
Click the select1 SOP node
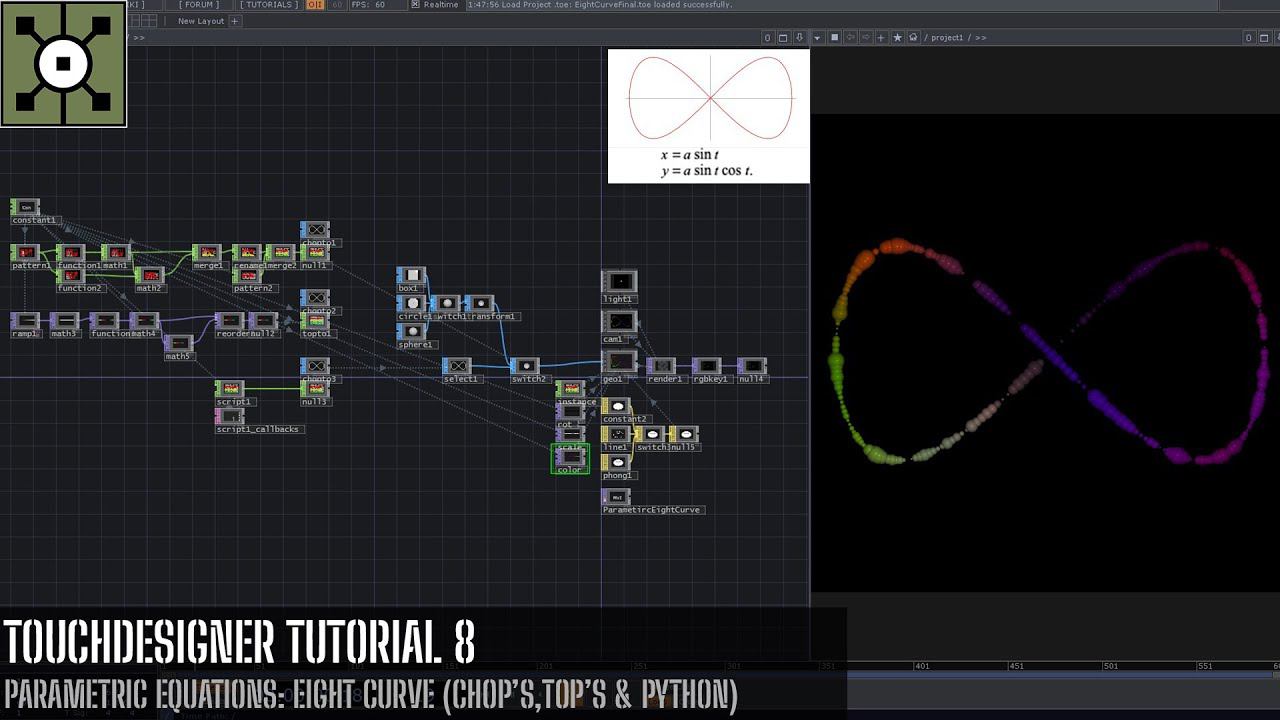pos(457,366)
